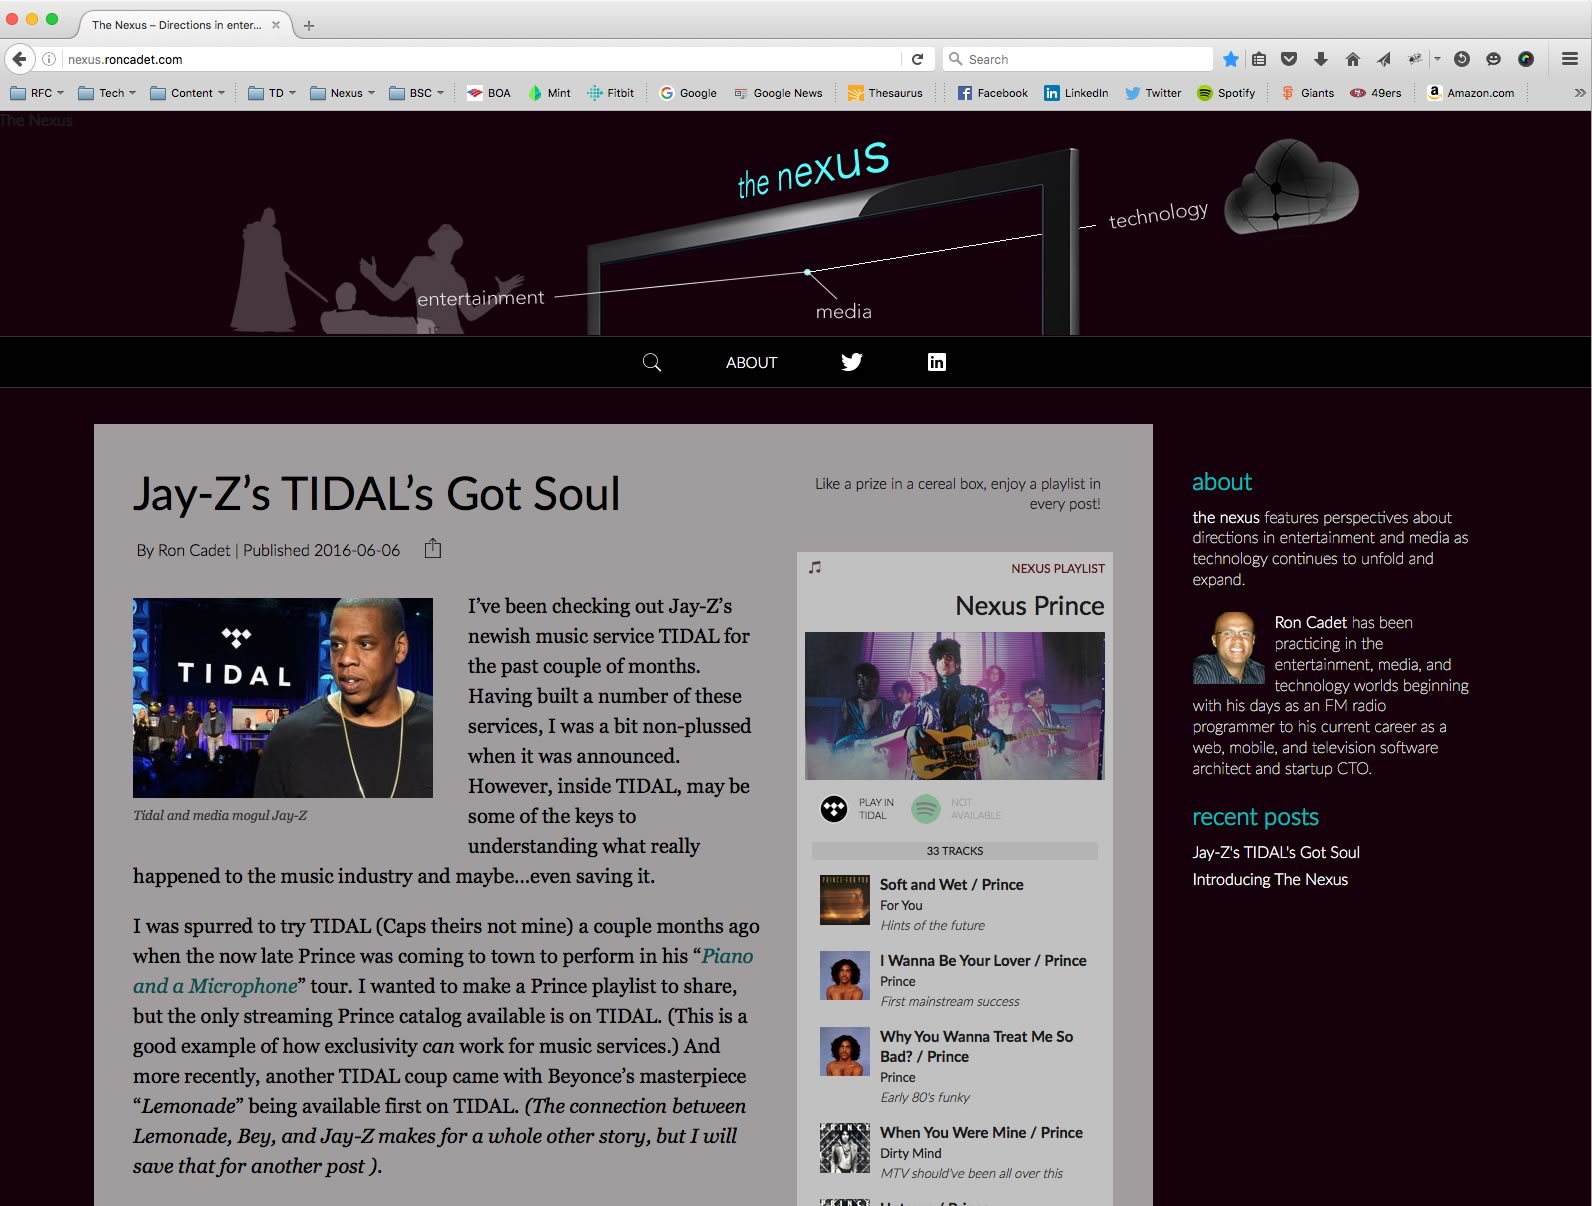Click the browser Search input field
This screenshot has height=1206, width=1592.
tap(1078, 59)
